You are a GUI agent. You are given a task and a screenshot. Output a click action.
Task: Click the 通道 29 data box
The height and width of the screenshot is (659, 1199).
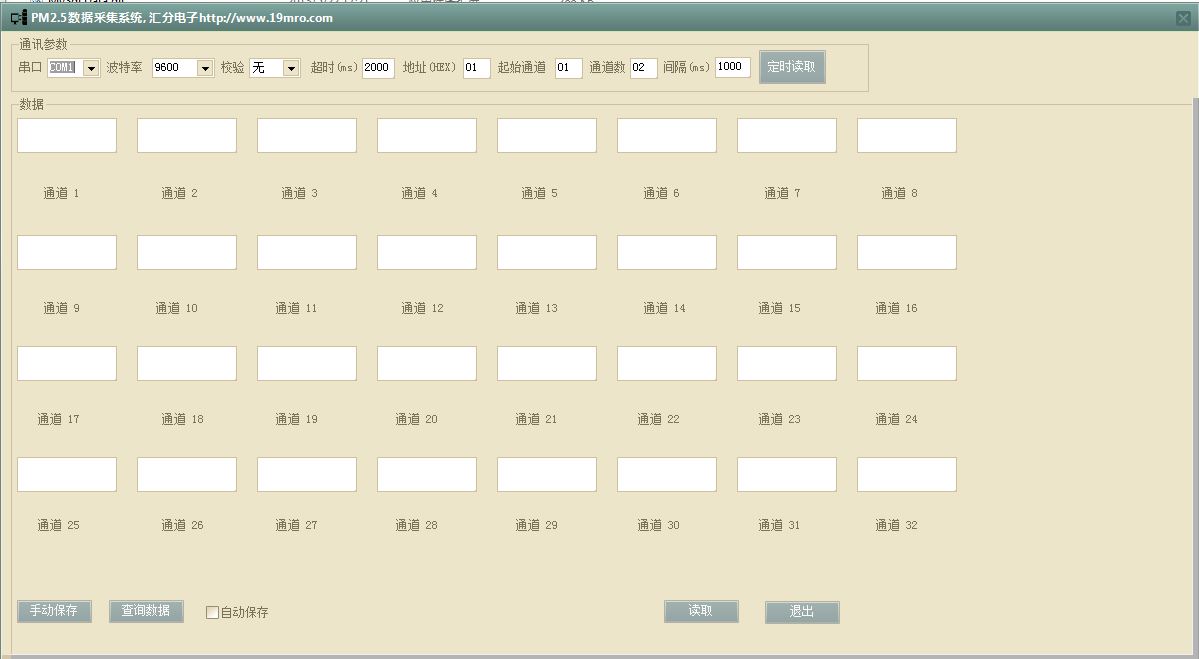[548, 475]
